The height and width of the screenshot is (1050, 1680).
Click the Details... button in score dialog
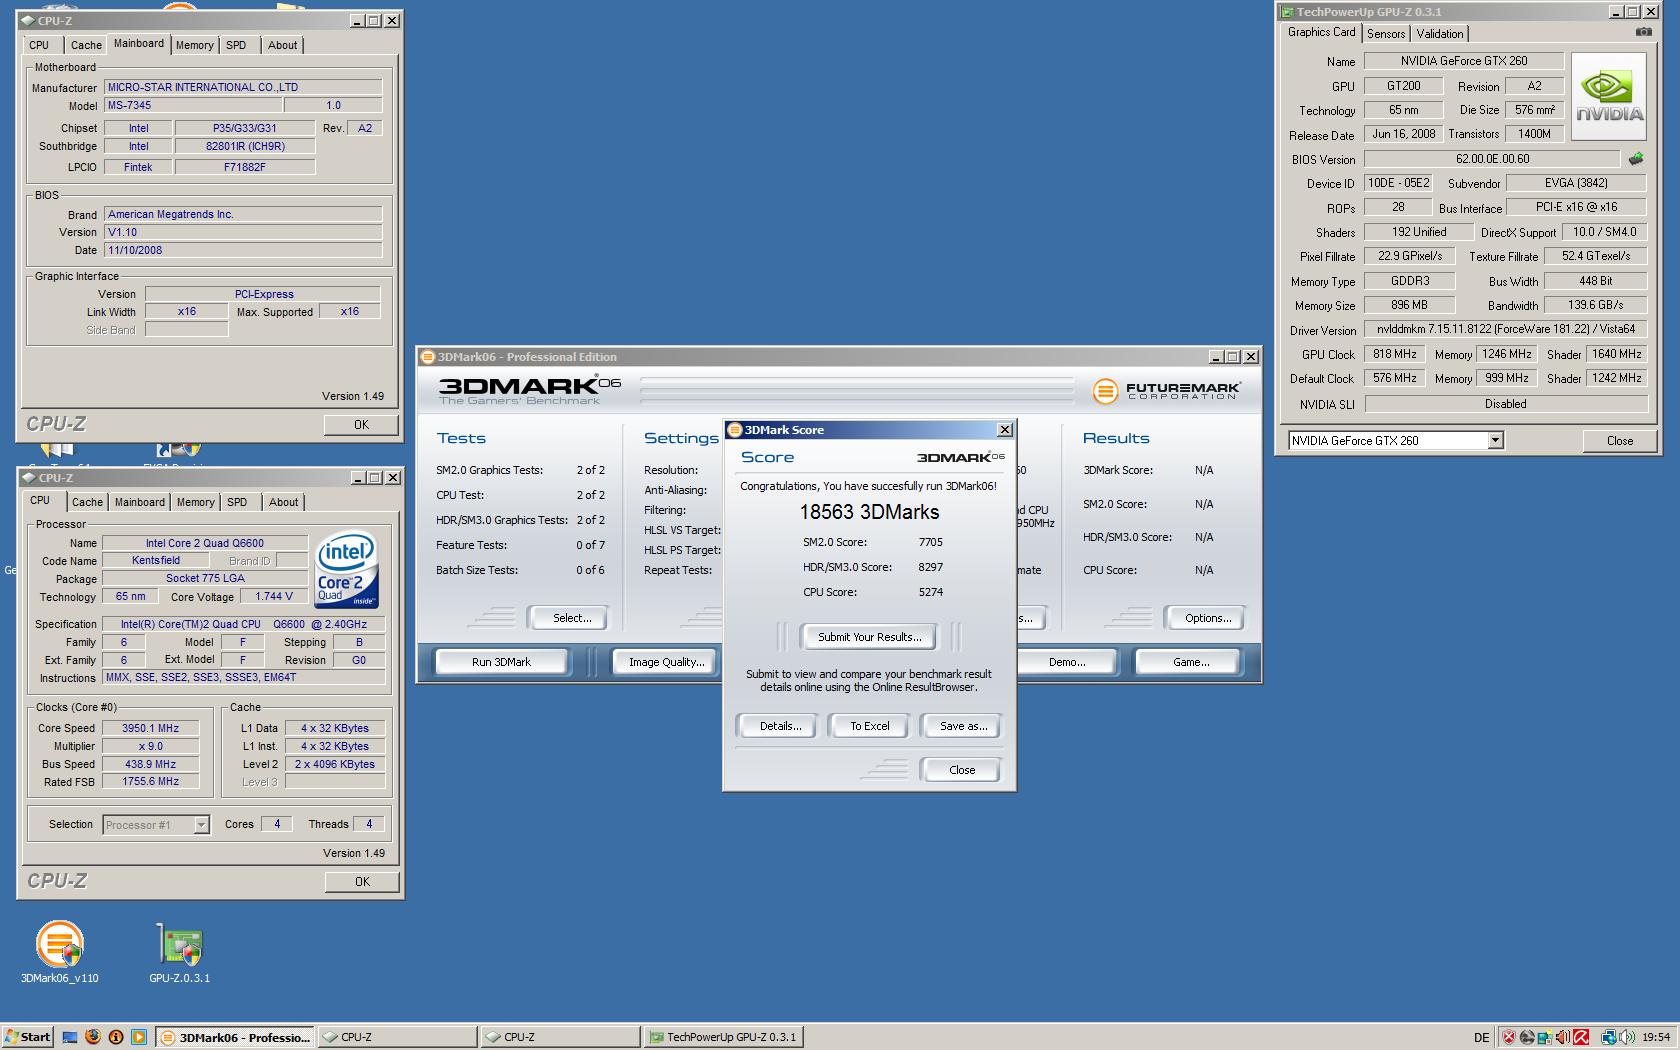click(780, 726)
